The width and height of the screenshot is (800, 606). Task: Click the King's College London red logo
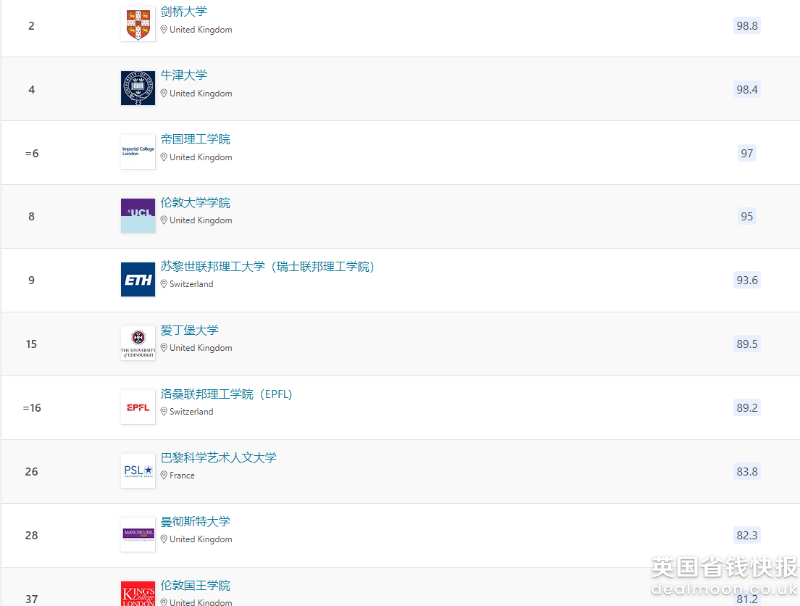(138, 594)
